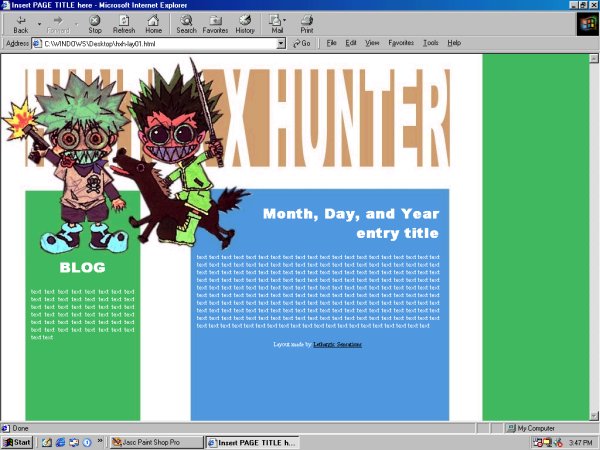Refresh the current page

point(124,24)
